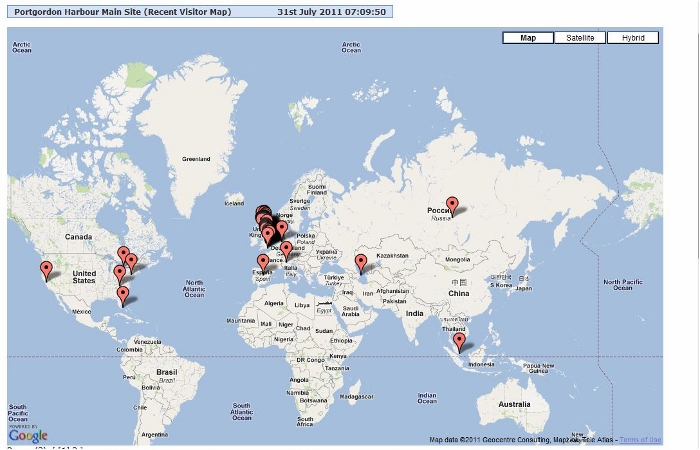This screenshot has height=450, width=700.
Task: Click the Libya label
Action: (x=302, y=305)
